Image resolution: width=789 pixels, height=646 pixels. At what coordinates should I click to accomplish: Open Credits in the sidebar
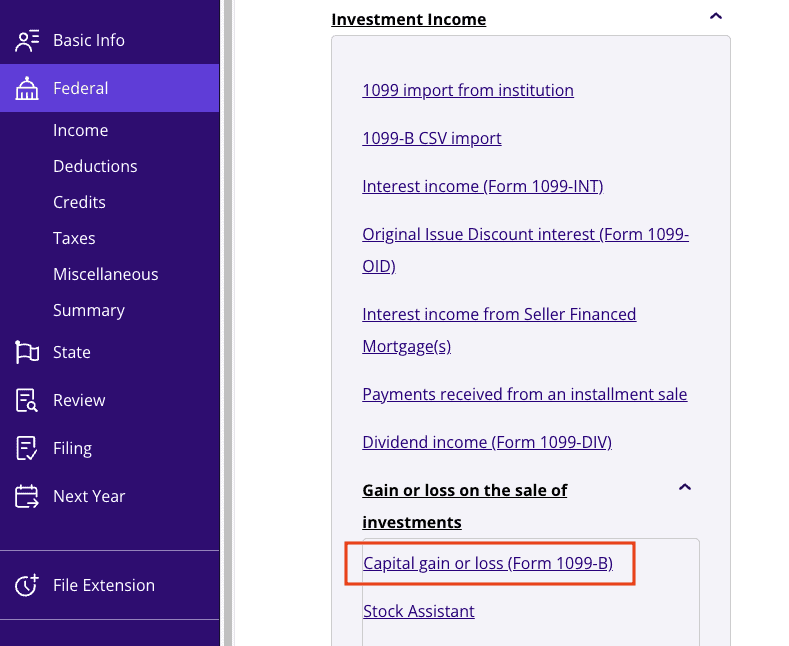click(x=80, y=202)
